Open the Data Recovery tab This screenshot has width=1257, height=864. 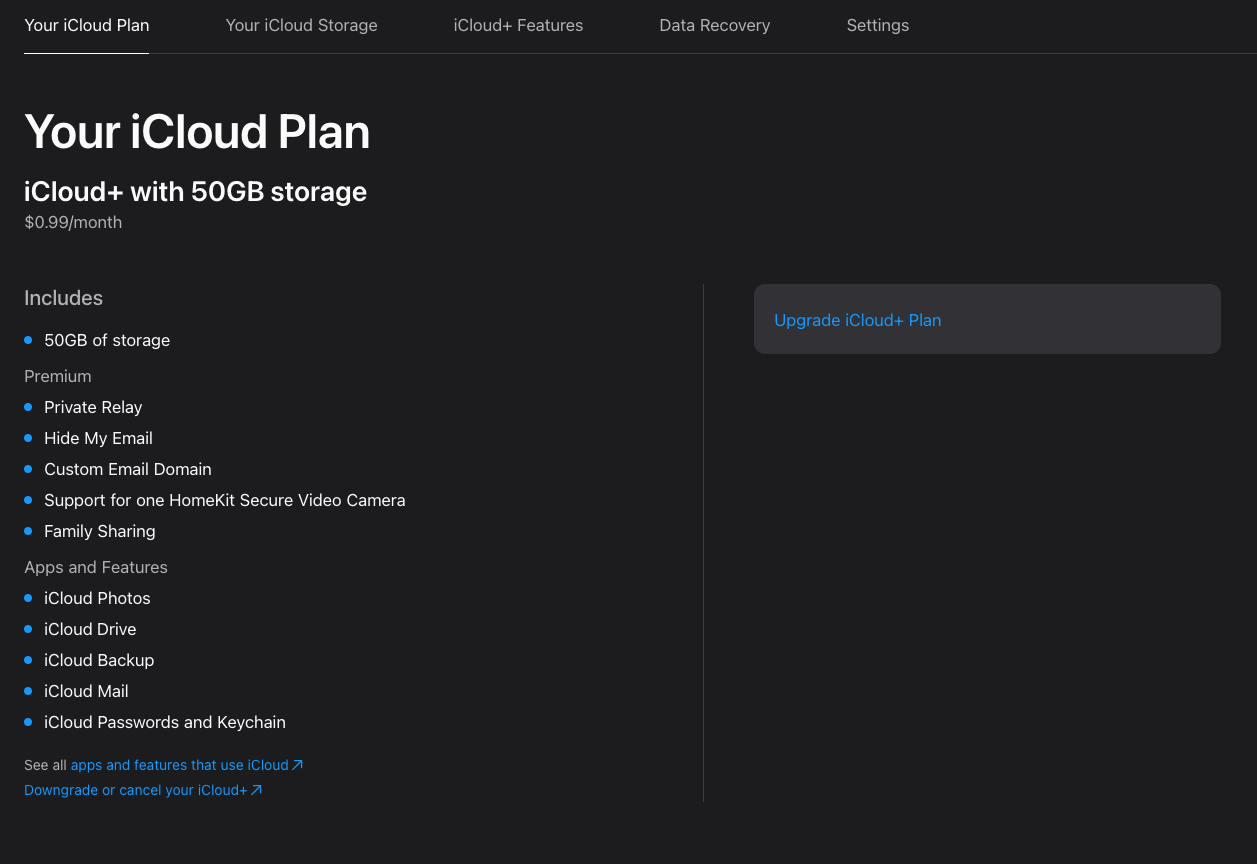coord(714,25)
